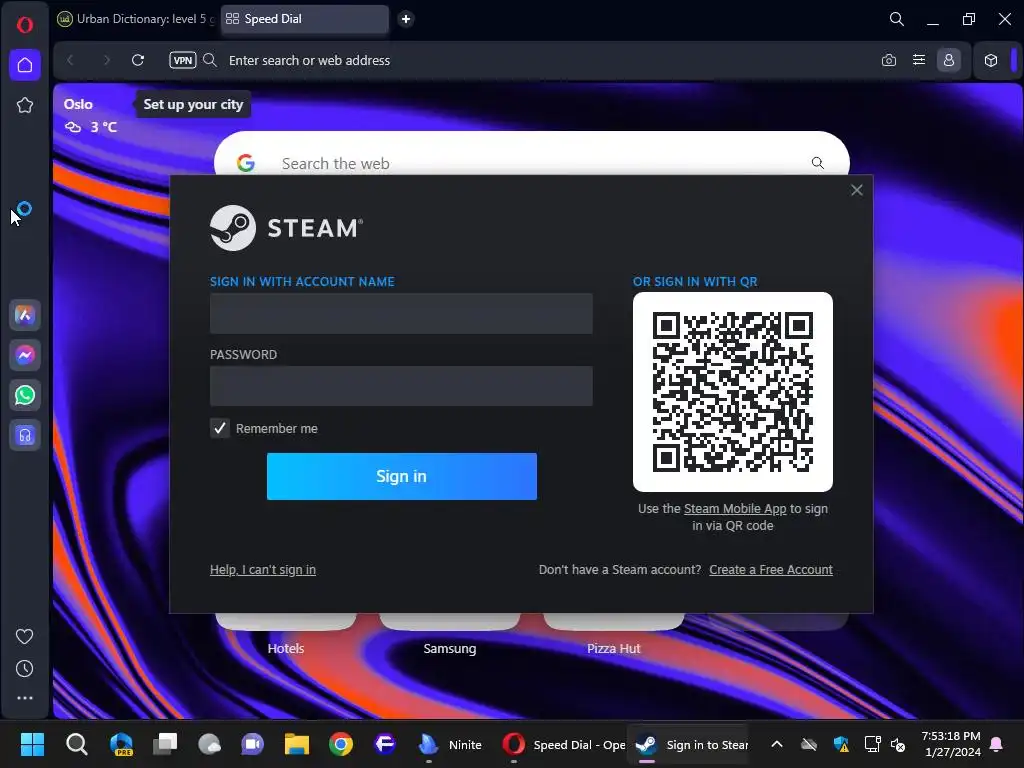Screen dimensions: 1024x768
Task: Open Ninite taskbar item
Action: (x=450, y=744)
